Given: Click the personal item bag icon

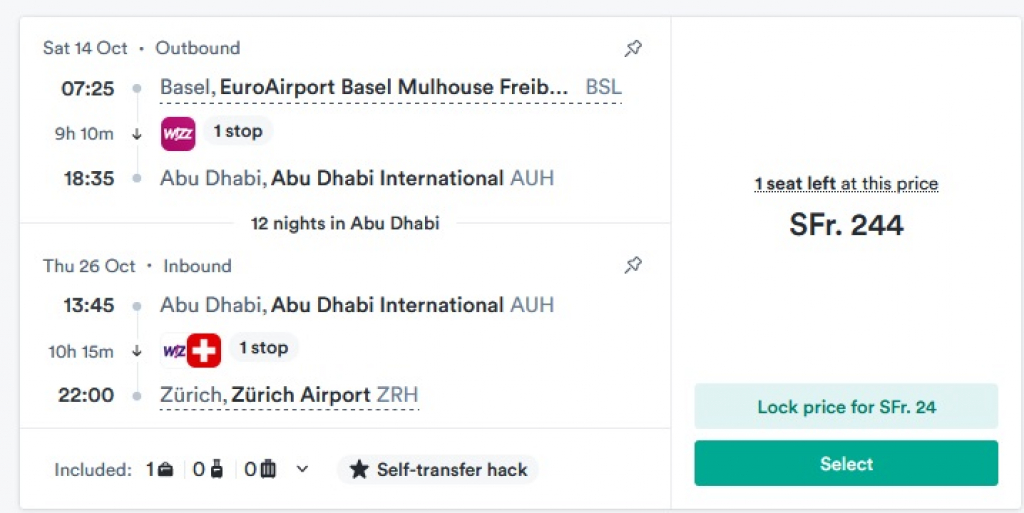Looking at the screenshot, I should coord(165,469).
